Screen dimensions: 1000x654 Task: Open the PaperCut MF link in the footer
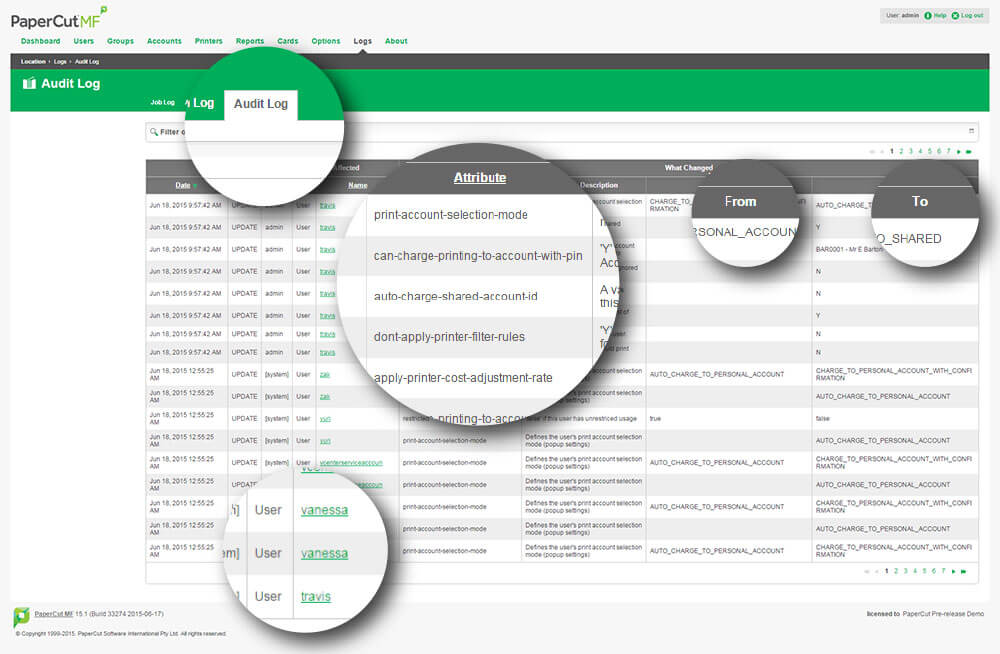pyautogui.click(x=54, y=614)
